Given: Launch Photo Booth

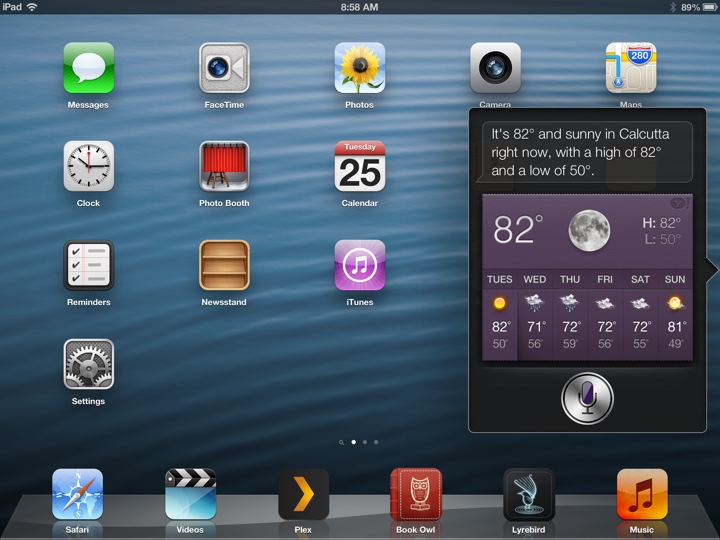Looking at the screenshot, I should tap(224, 166).
